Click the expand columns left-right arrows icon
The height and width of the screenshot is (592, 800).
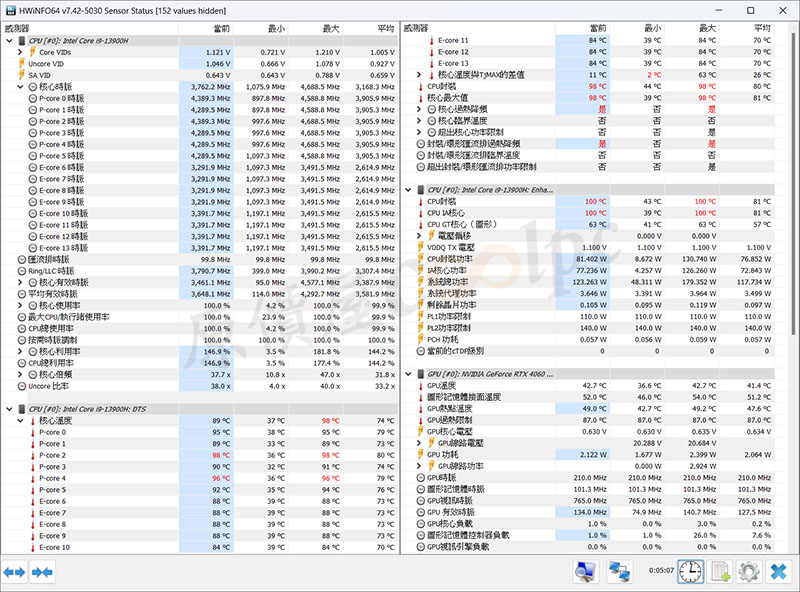(14, 572)
